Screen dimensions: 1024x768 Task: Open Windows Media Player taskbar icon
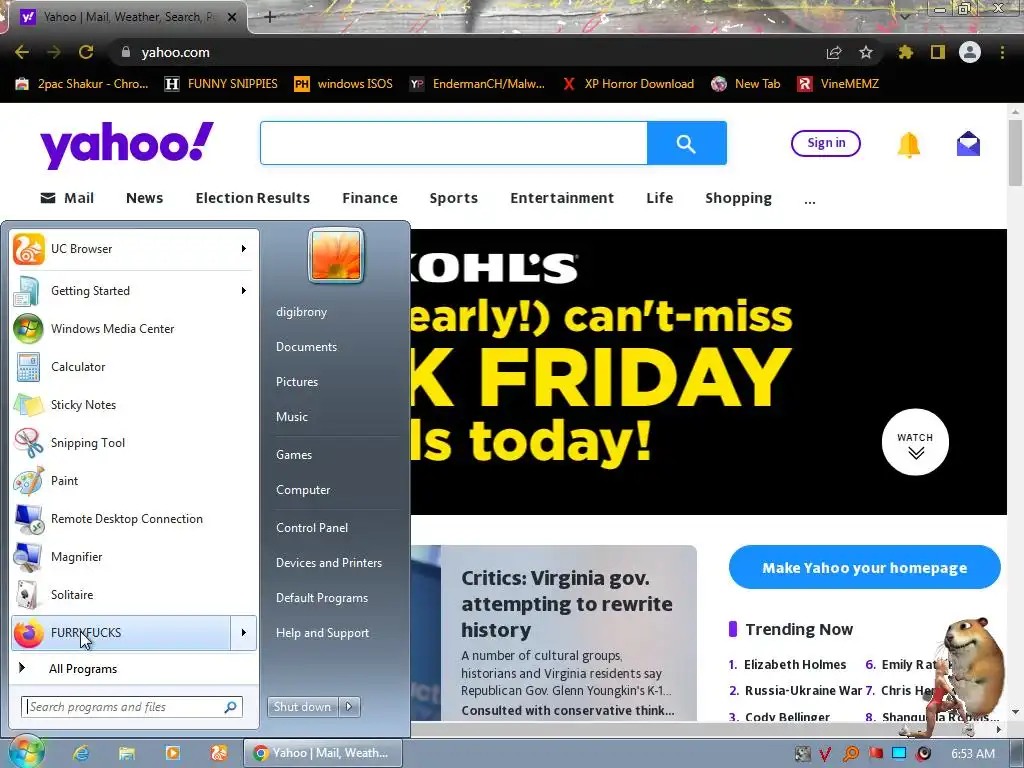tap(172, 753)
